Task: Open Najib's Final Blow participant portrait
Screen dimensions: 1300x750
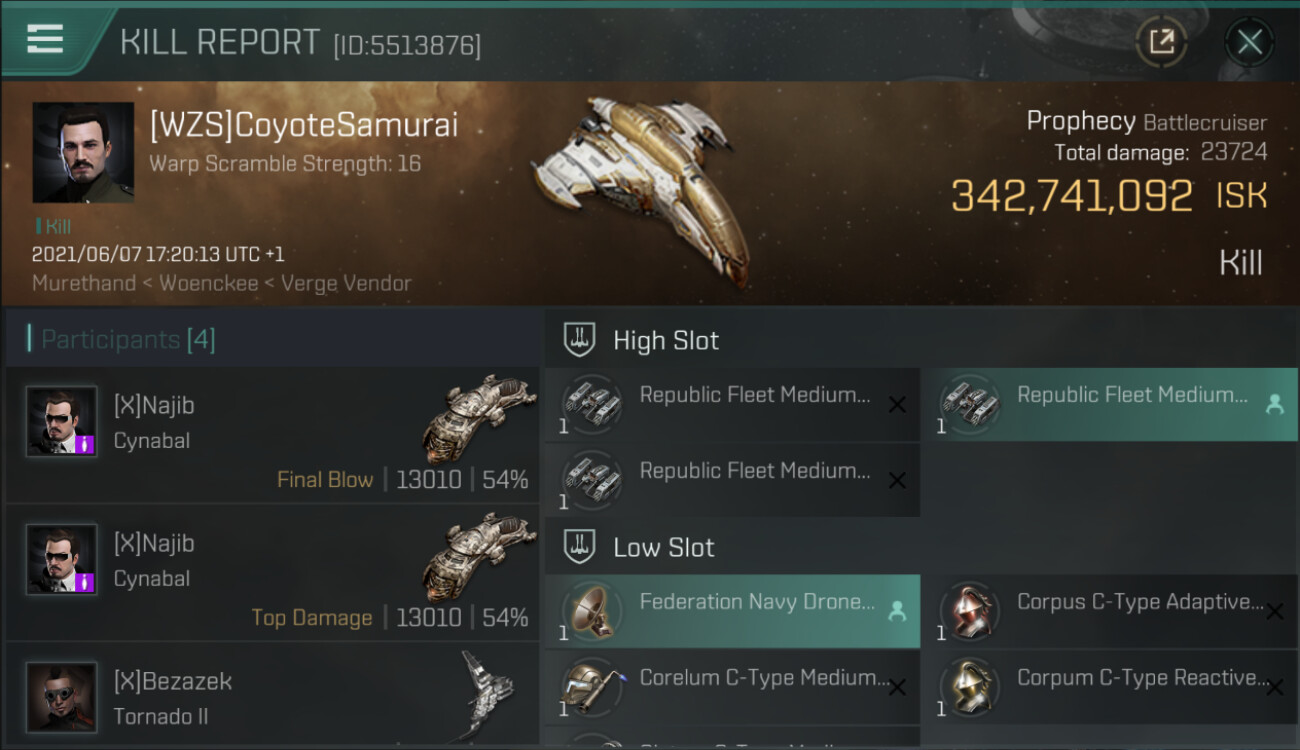Action: (x=62, y=422)
